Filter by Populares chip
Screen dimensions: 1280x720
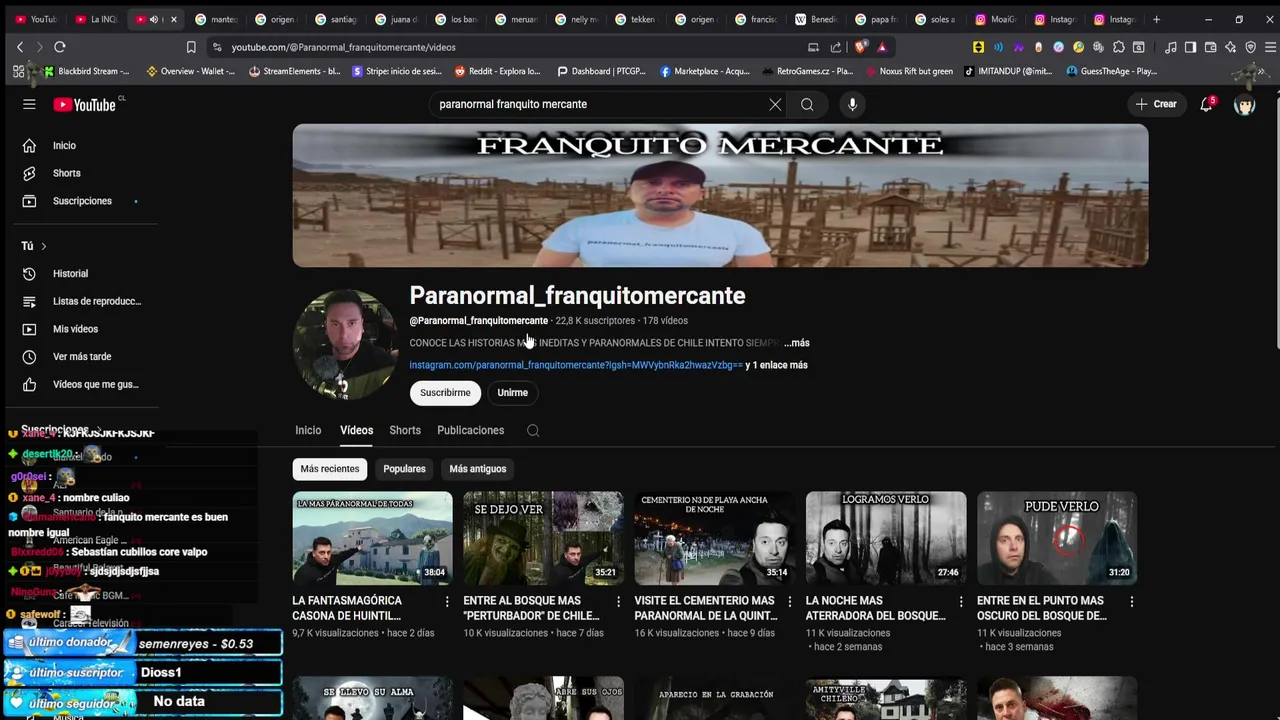tap(404, 469)
